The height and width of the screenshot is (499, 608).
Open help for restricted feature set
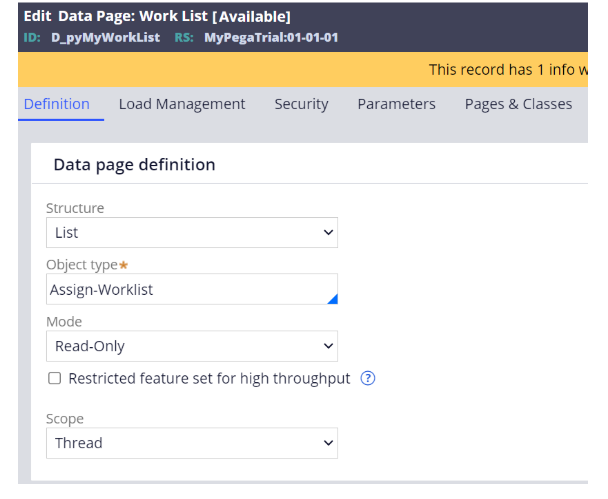(x=367, y=378)
